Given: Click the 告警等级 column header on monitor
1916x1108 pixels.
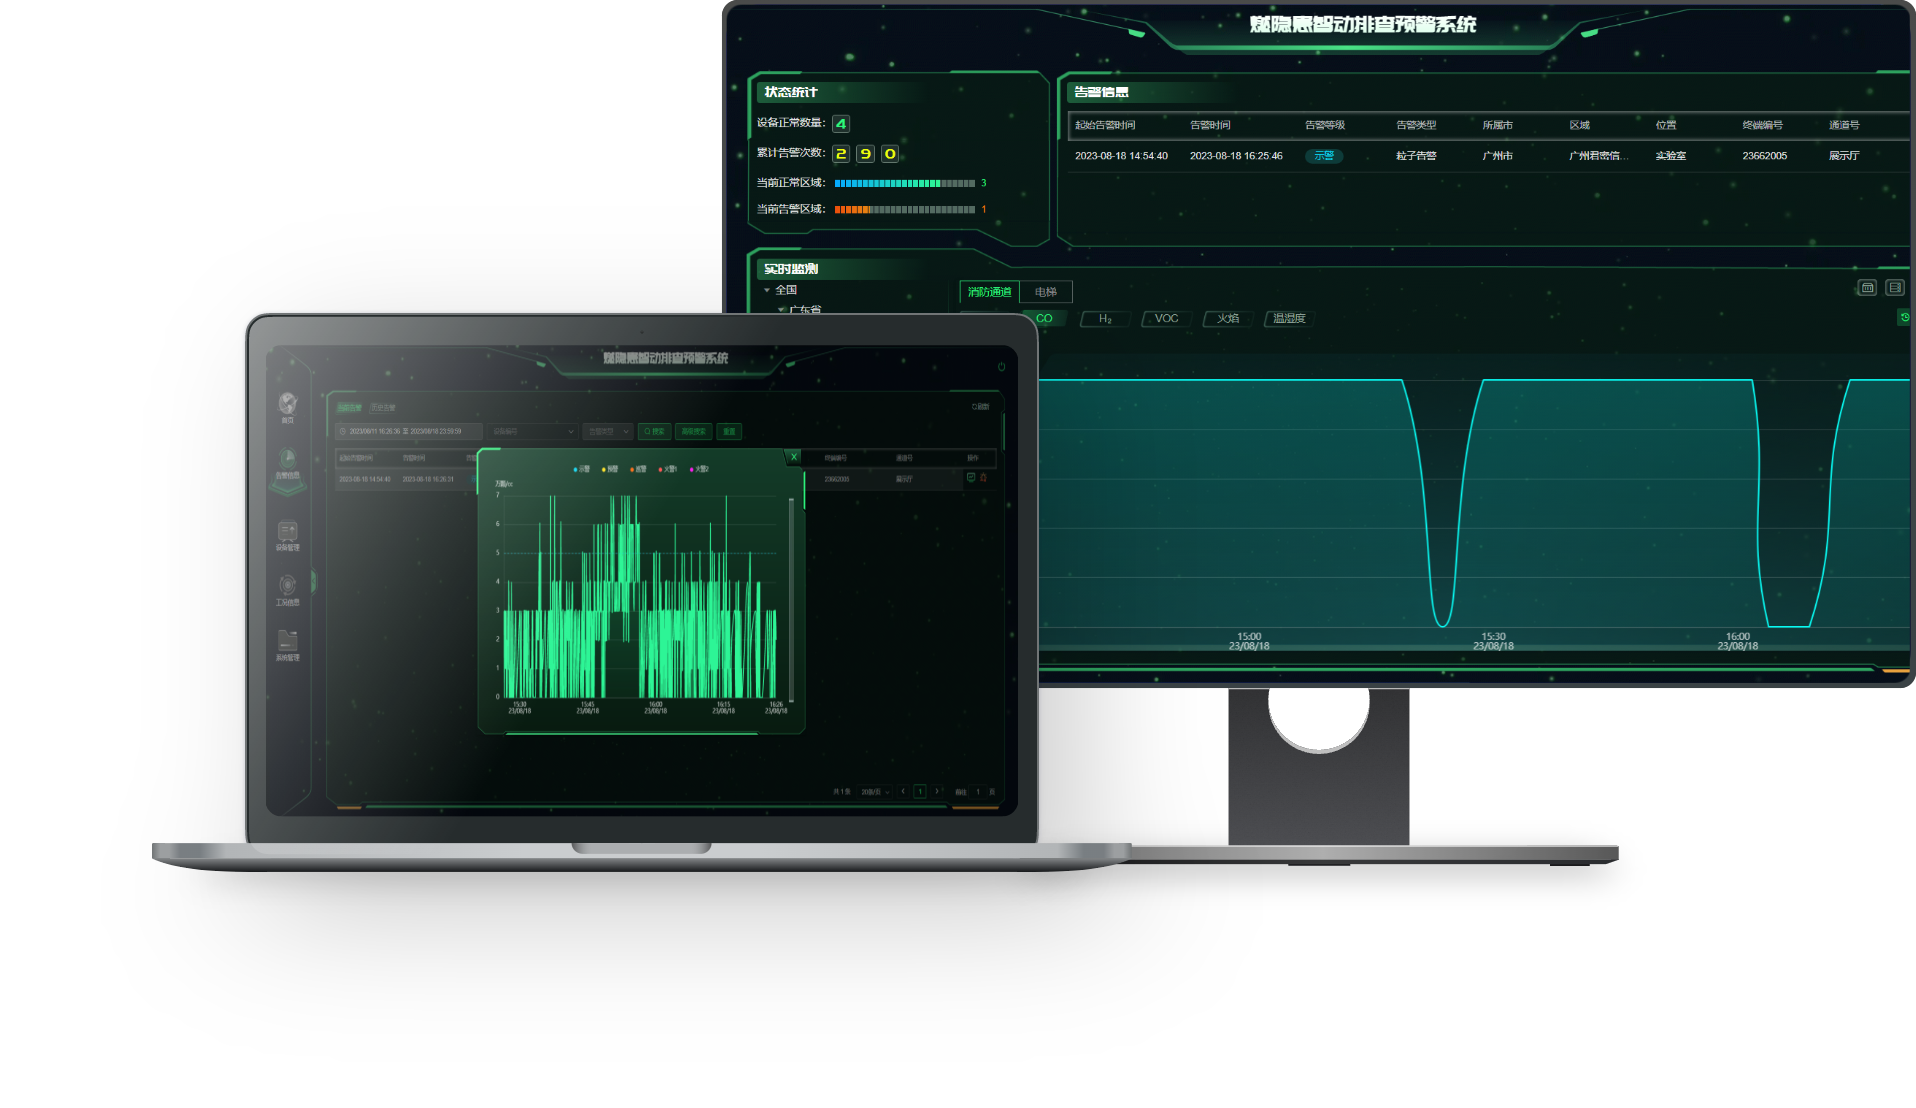Looking at the screenshot, I should 1325,125.
